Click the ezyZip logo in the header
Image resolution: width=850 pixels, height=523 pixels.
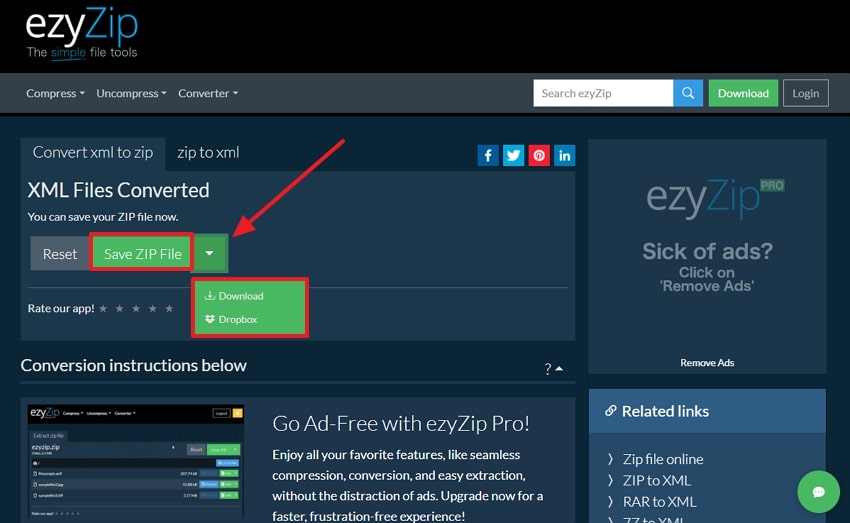coord(82,34)
